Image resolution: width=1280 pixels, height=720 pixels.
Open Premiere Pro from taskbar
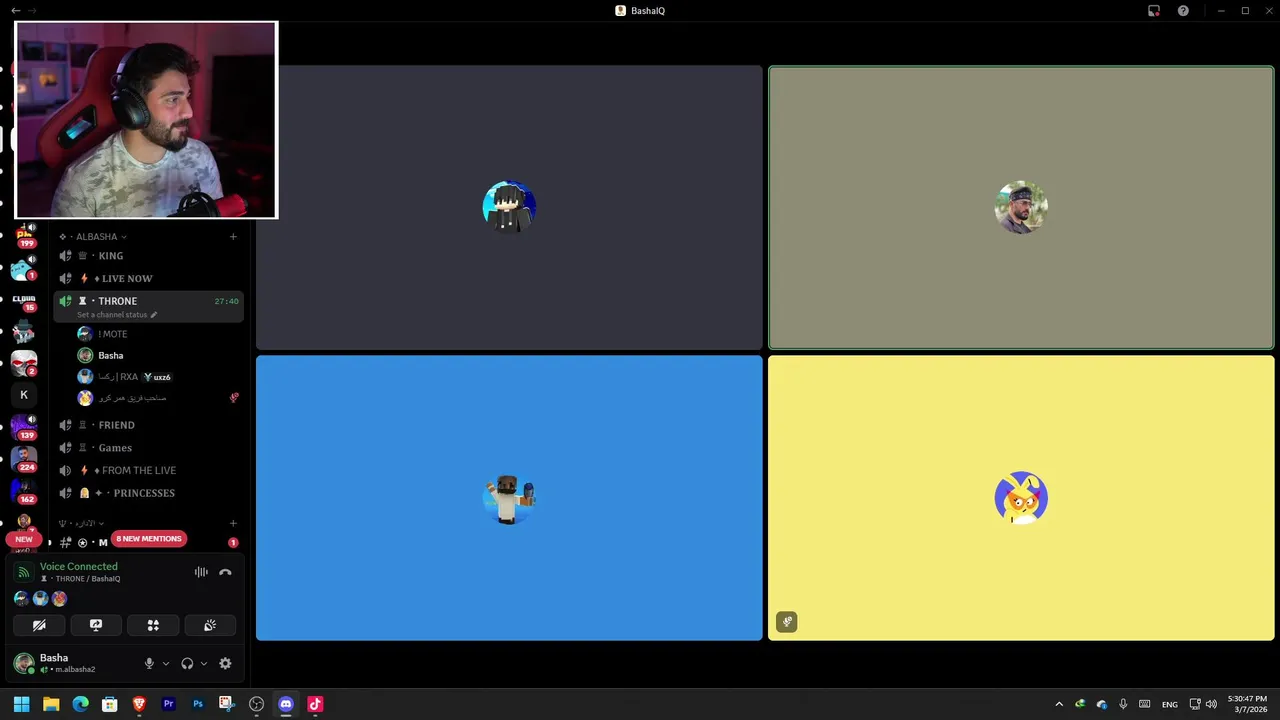(168, 704)
